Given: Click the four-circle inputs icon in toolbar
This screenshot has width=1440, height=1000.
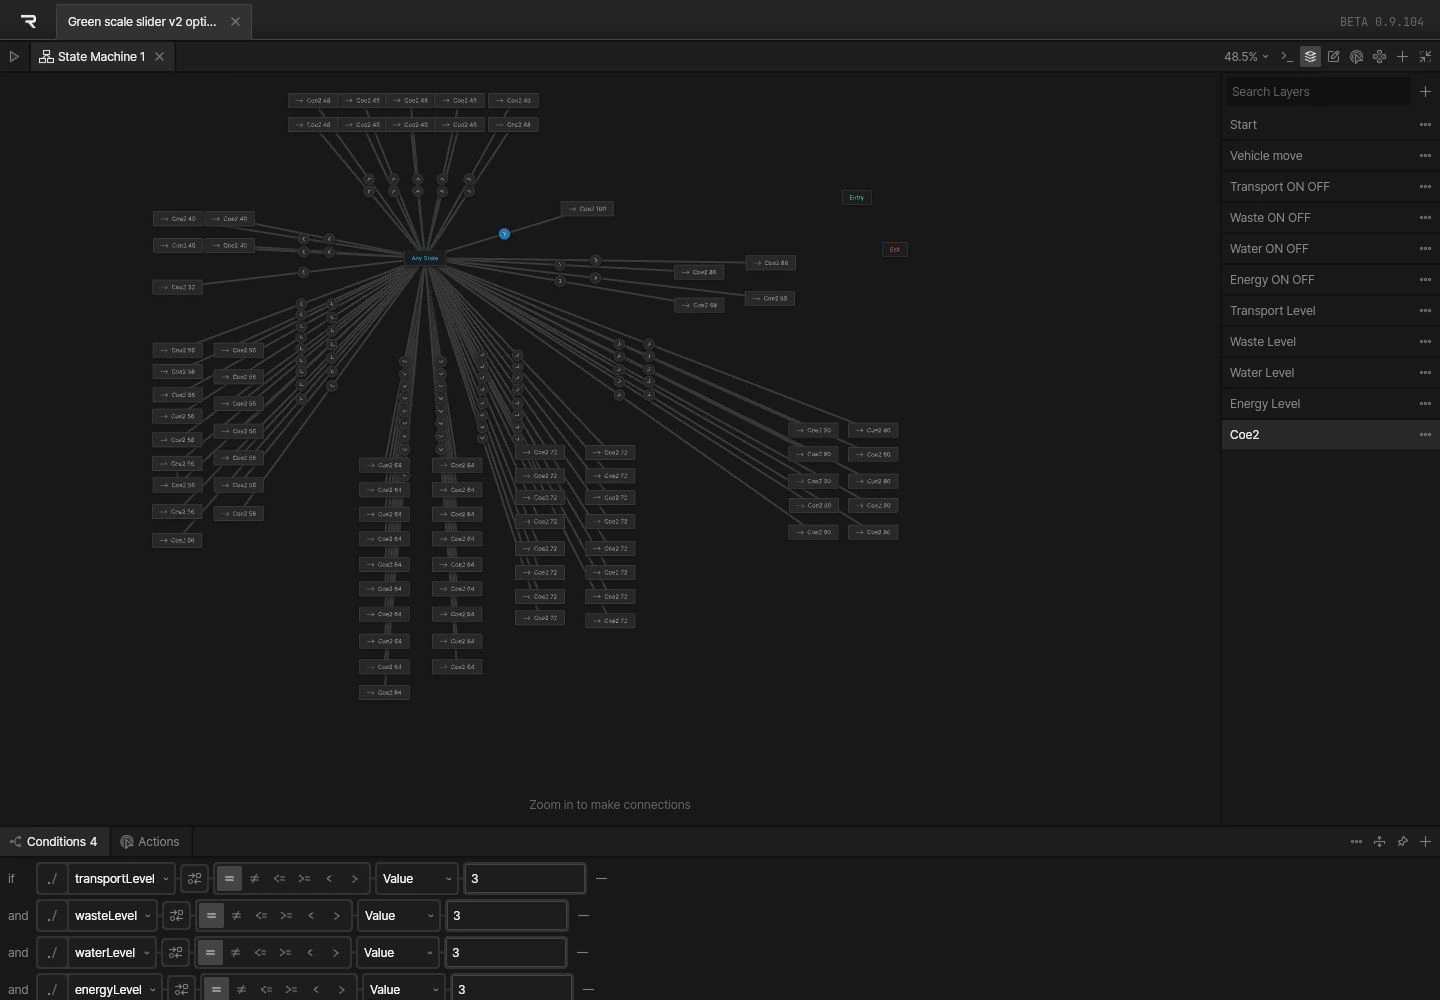Looking at the screenshot, I should tap(1379, 57).
